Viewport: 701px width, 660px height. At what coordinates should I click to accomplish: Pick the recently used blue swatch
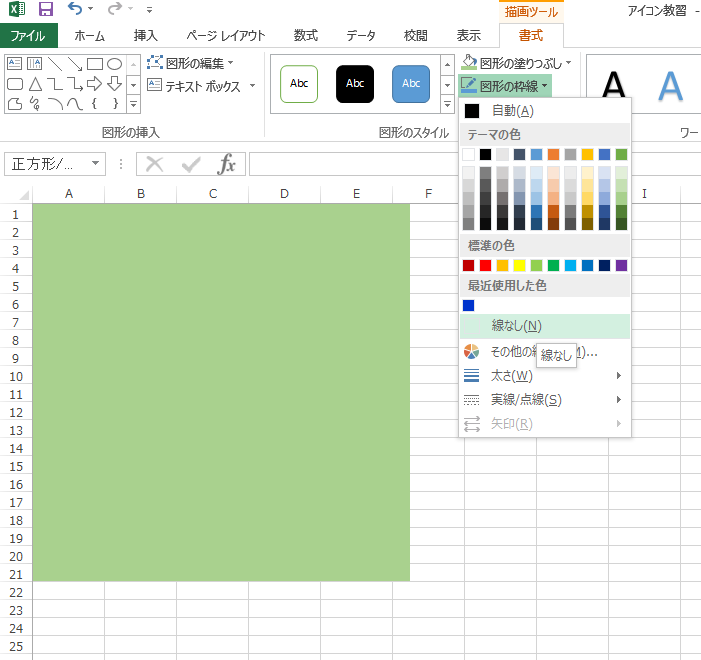[469, 305]
